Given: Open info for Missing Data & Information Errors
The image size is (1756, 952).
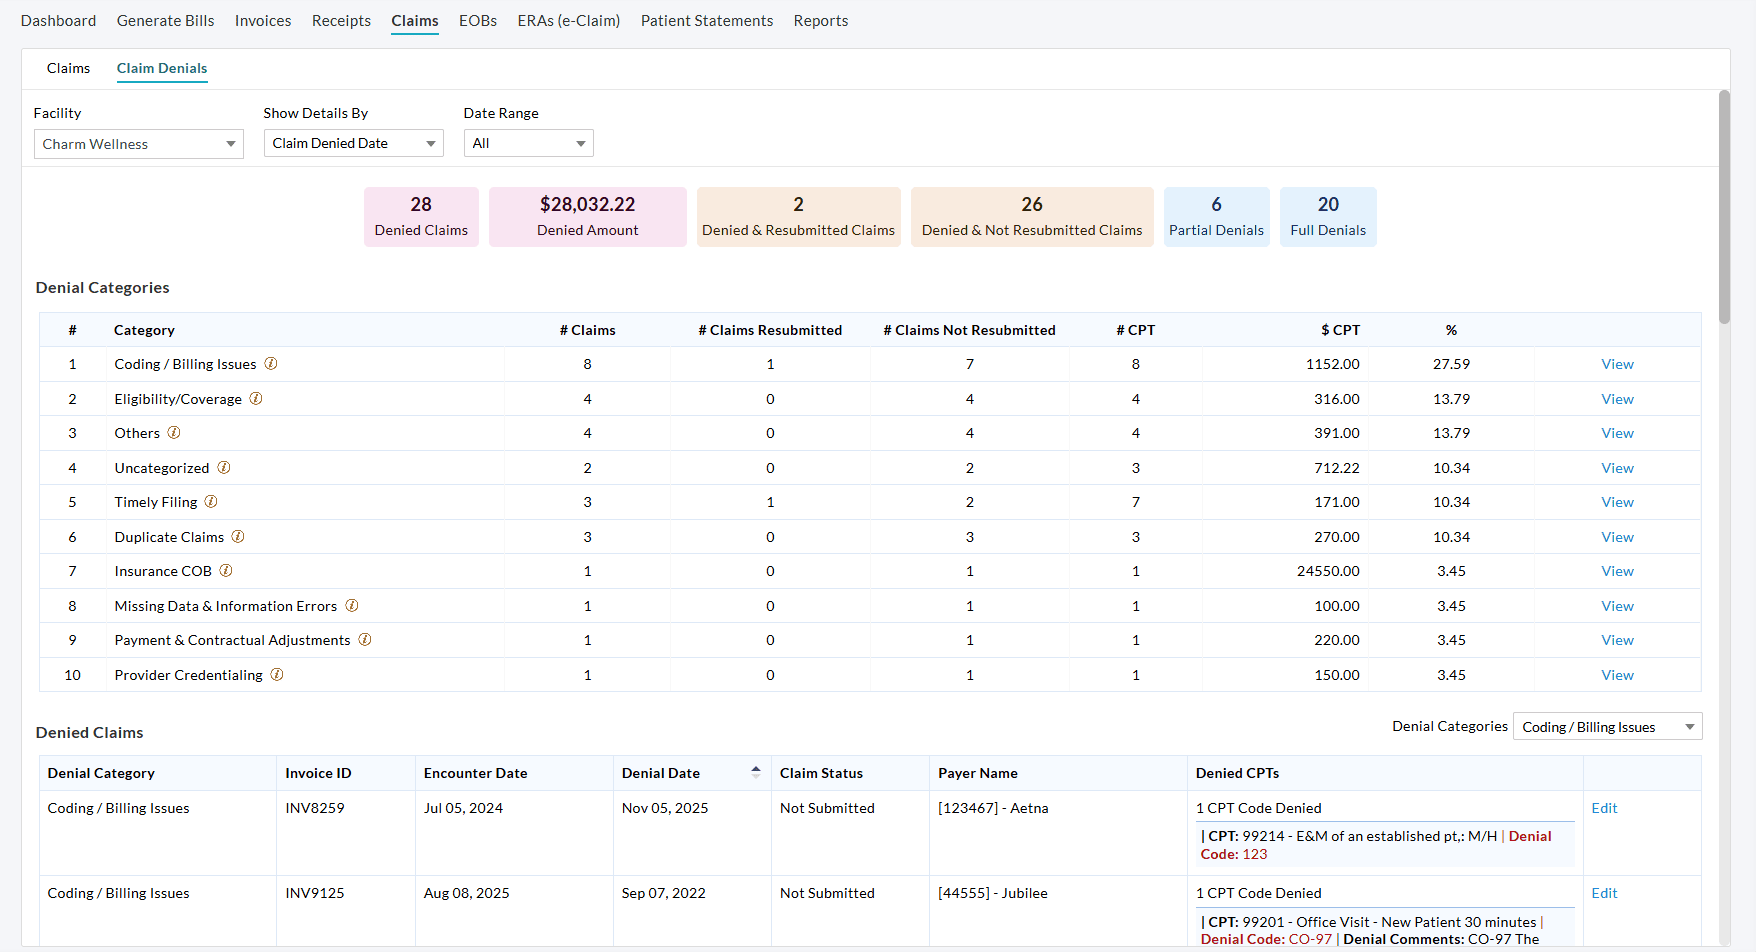Looking at the screenshot, I should (x=351, y=606).
